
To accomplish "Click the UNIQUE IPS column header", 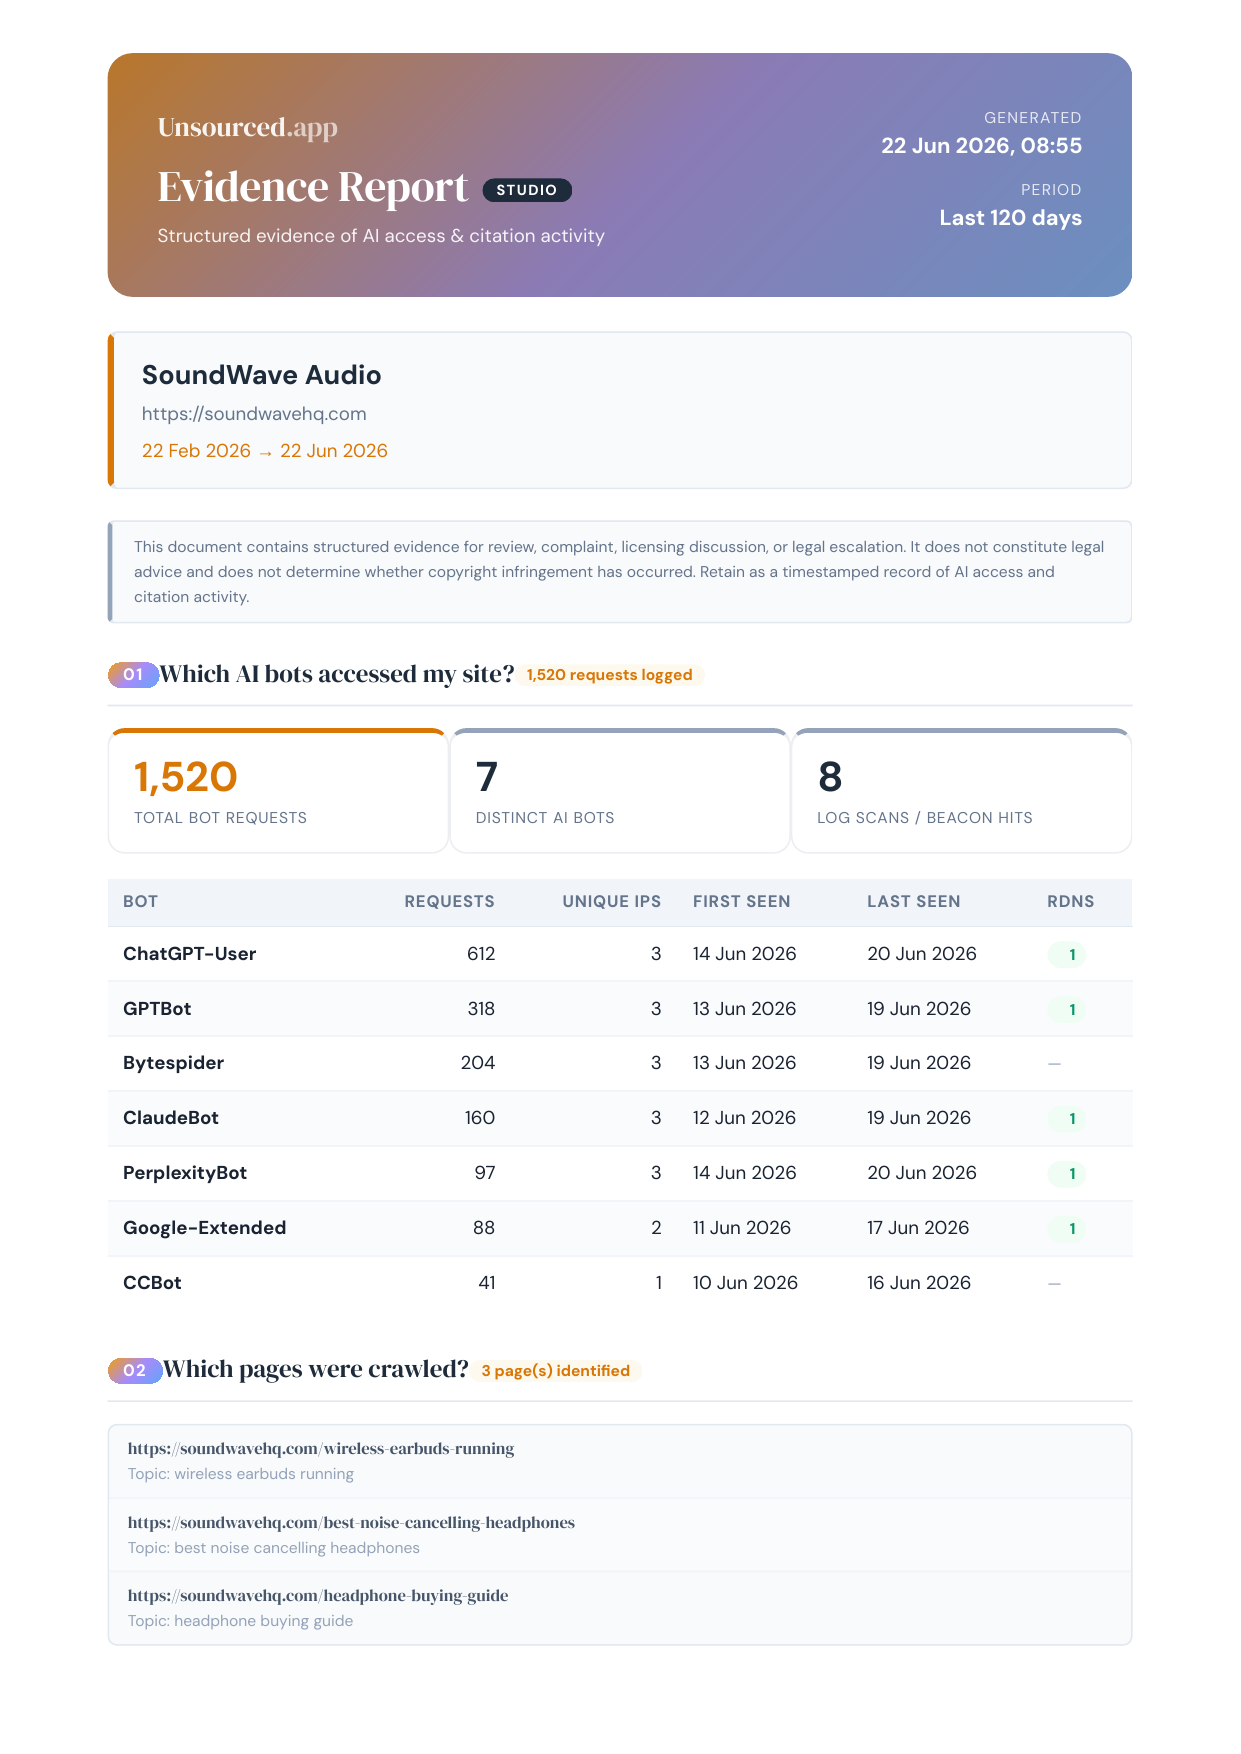I will click(612, 902).
